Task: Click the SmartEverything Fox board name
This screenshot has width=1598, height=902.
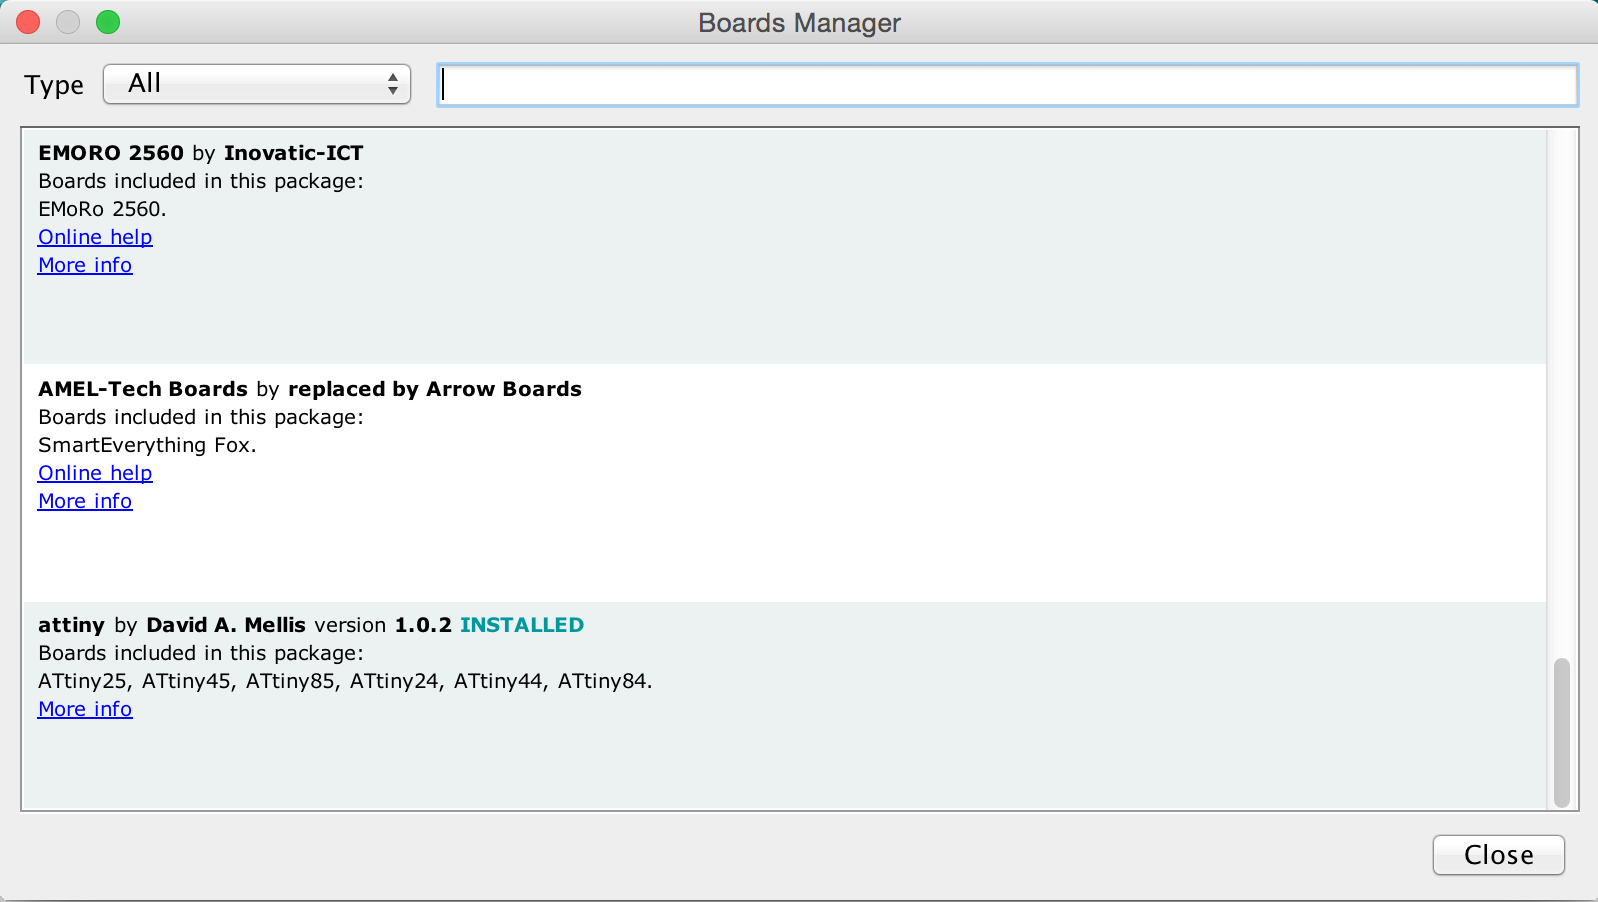Action: [147, 445]
